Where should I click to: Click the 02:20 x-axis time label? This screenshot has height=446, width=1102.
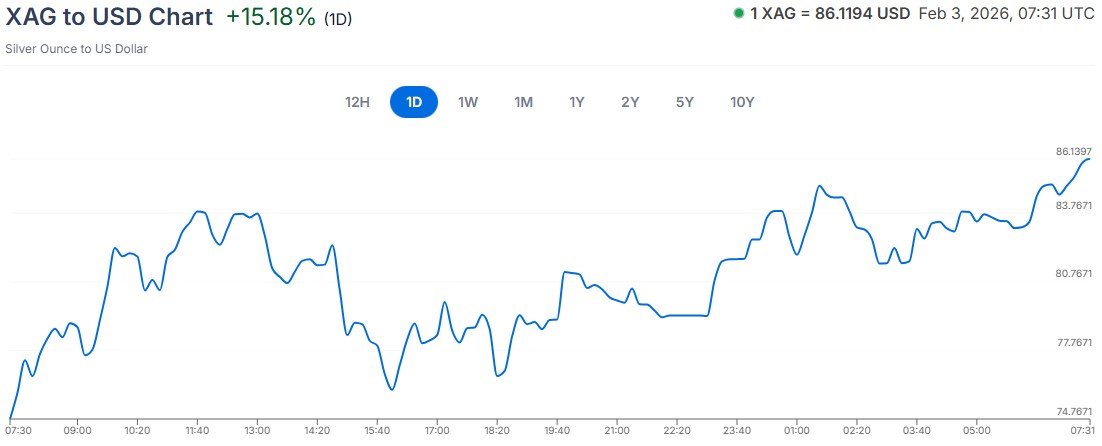point(856,429)
